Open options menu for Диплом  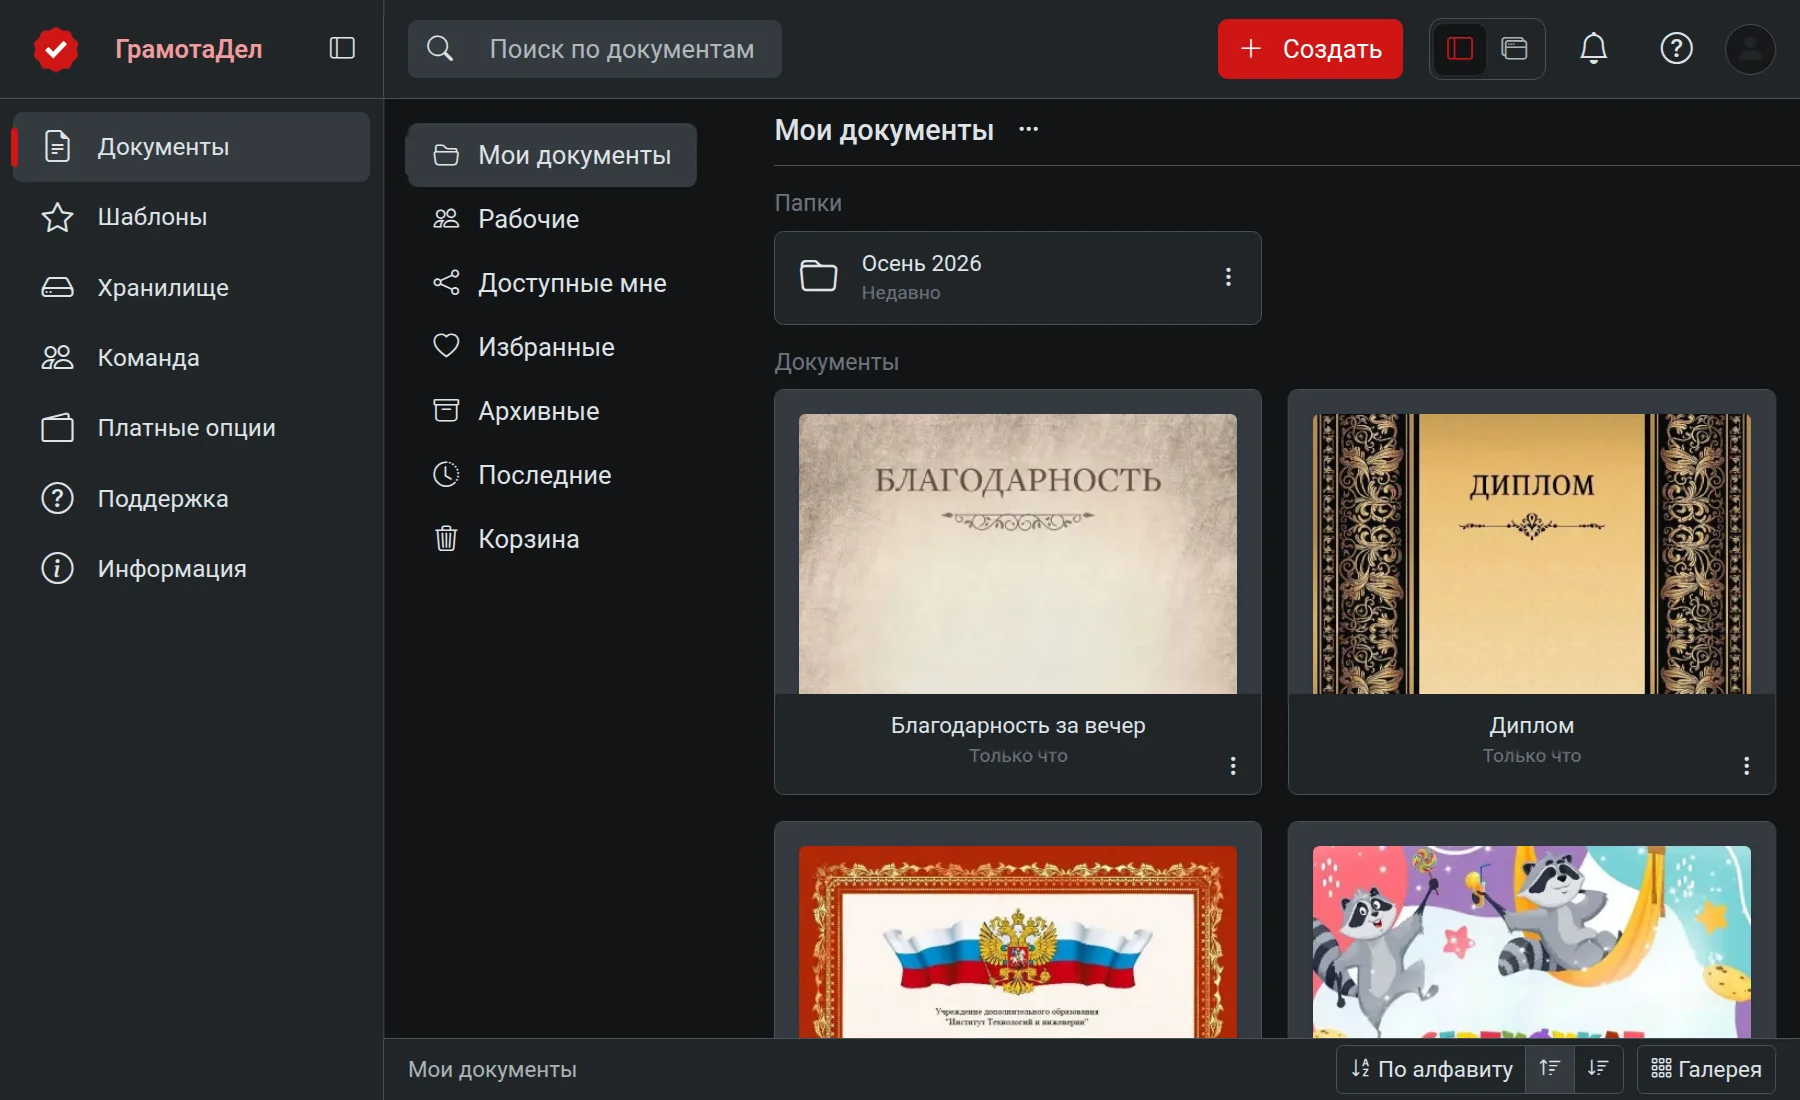click(x=1746, y=765)
